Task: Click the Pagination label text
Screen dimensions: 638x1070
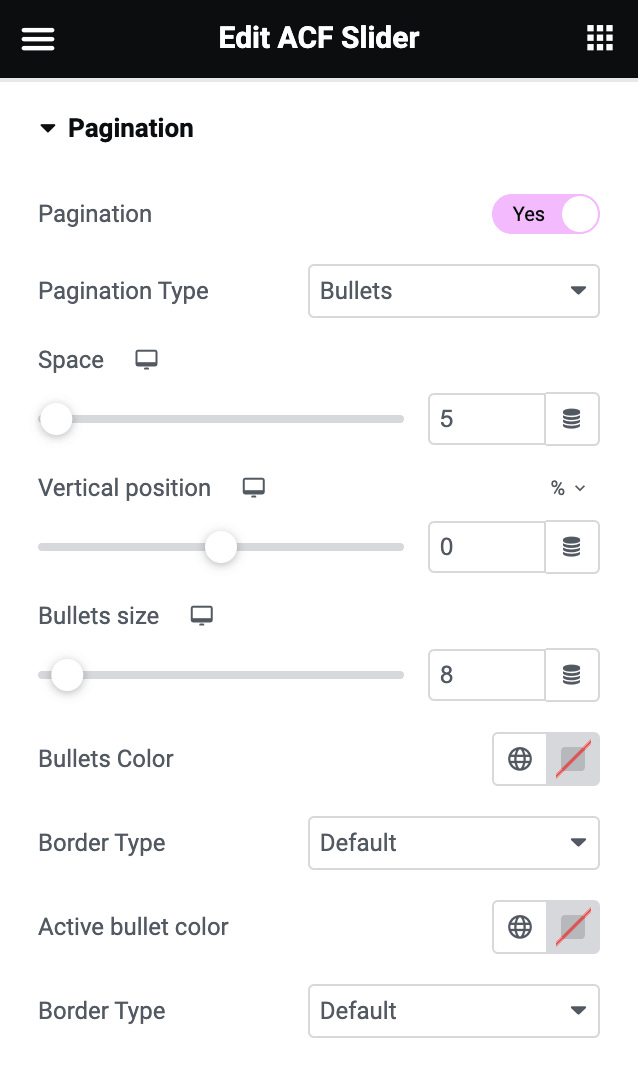Action: (x=94, y=214)
